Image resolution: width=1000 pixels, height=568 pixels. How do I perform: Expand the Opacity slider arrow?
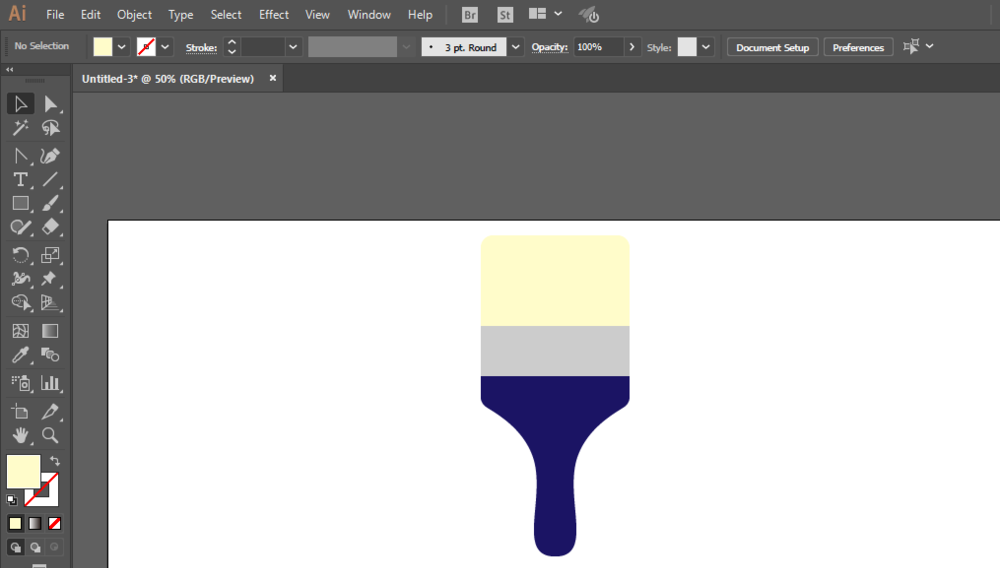pyautogui.click(x=632, y=47)
